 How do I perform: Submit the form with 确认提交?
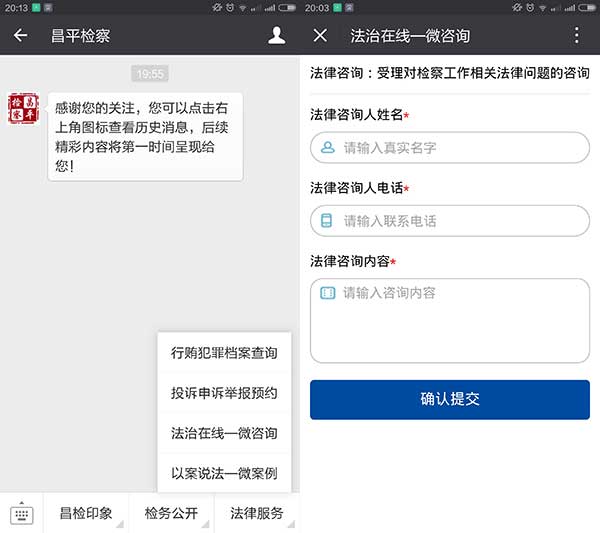[x=450, y=399]
